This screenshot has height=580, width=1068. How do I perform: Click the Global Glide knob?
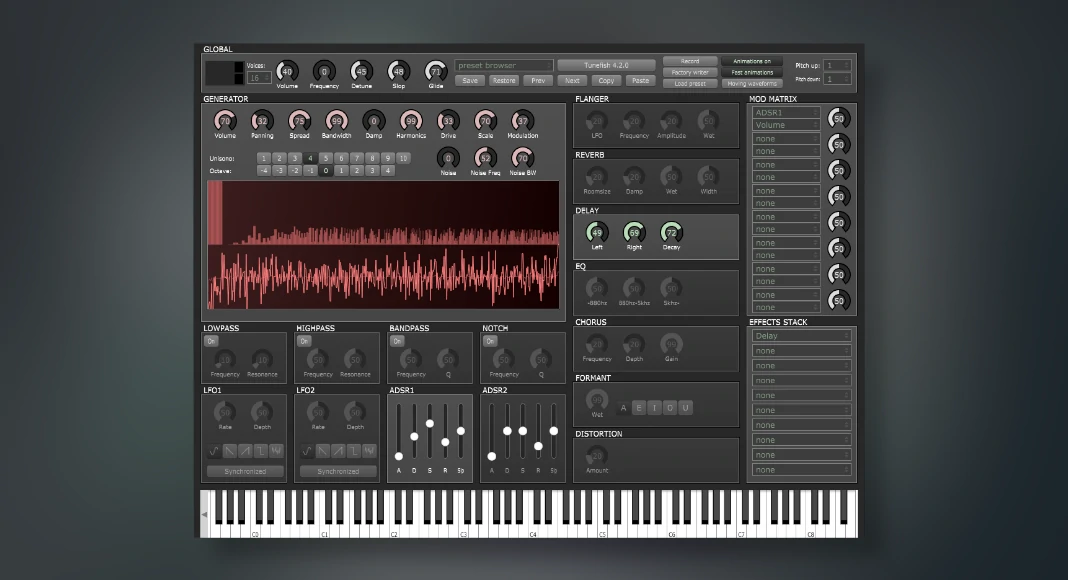click(x=436, y=71)
